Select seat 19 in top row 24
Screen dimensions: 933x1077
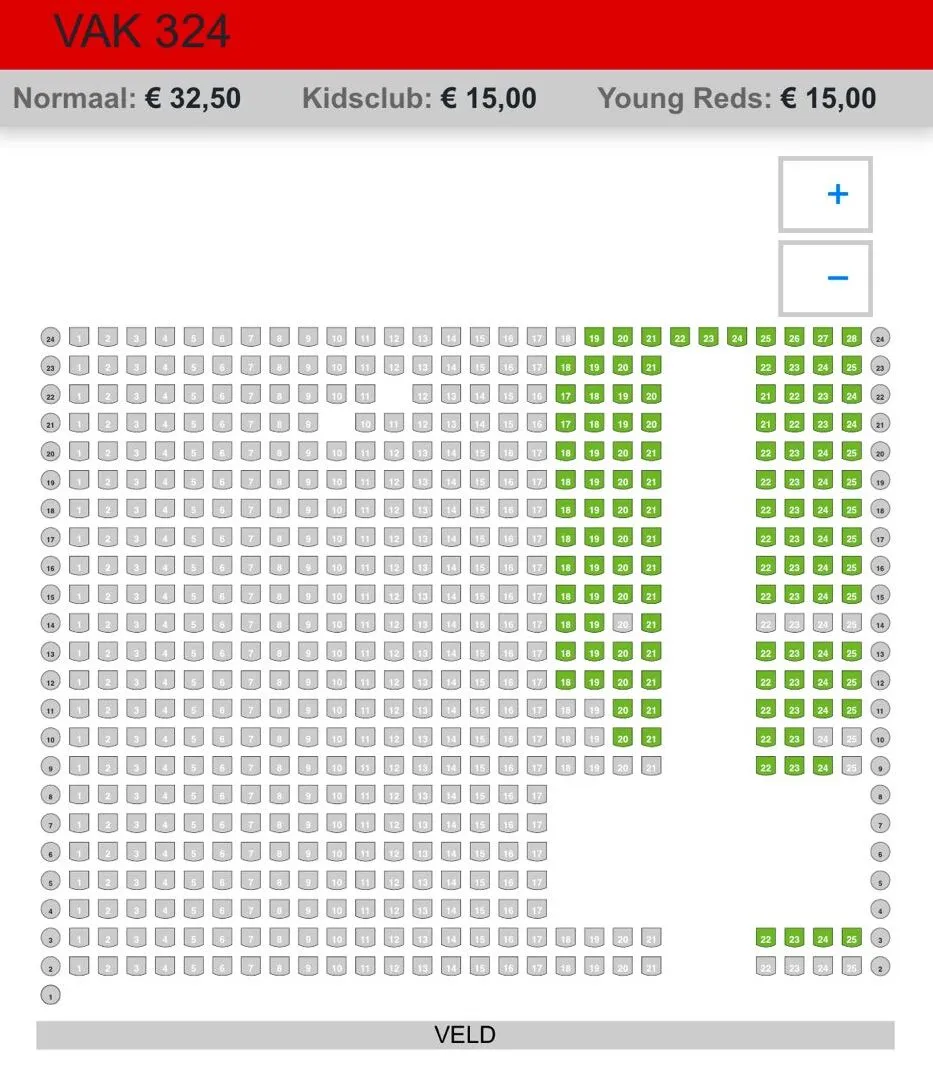tap(594, 338)
